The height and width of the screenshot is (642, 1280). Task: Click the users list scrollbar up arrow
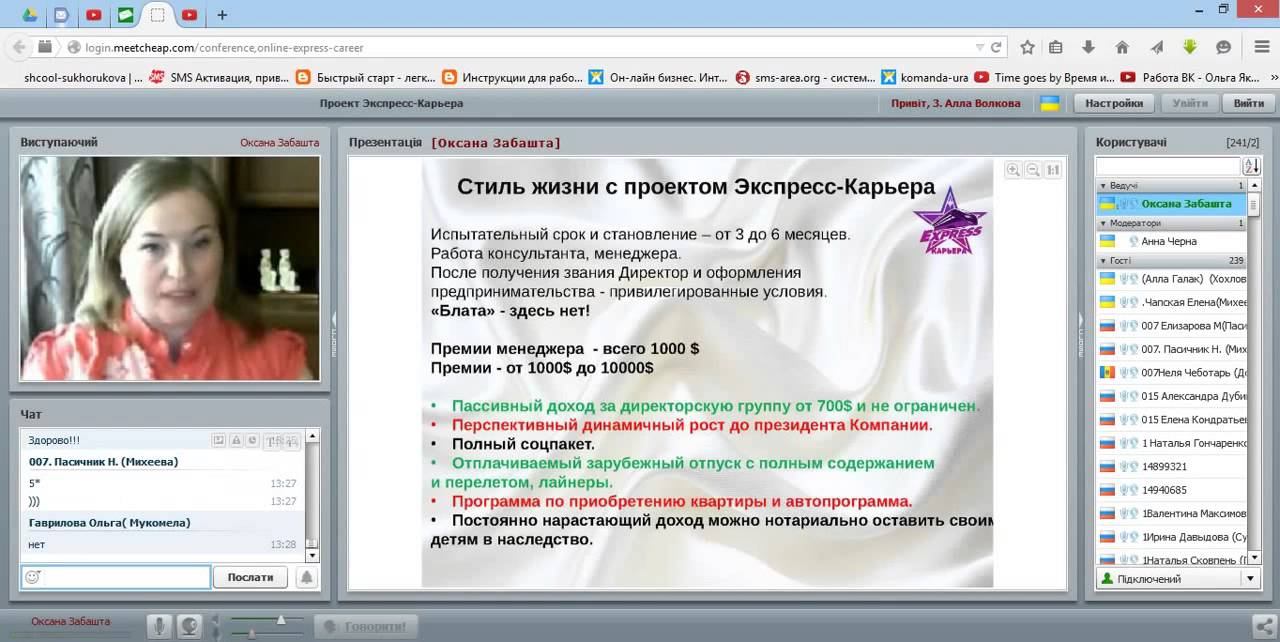(1254, 186)
